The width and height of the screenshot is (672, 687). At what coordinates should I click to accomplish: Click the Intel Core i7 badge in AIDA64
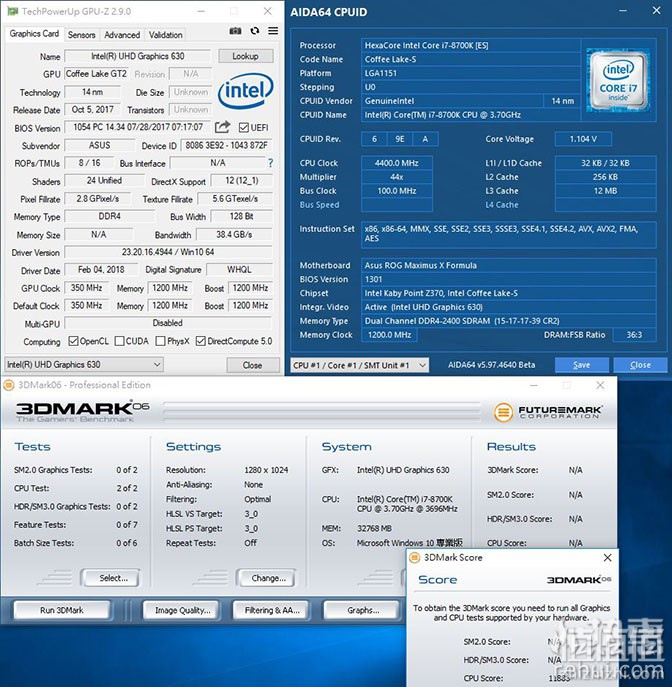(x=618, y=81)
